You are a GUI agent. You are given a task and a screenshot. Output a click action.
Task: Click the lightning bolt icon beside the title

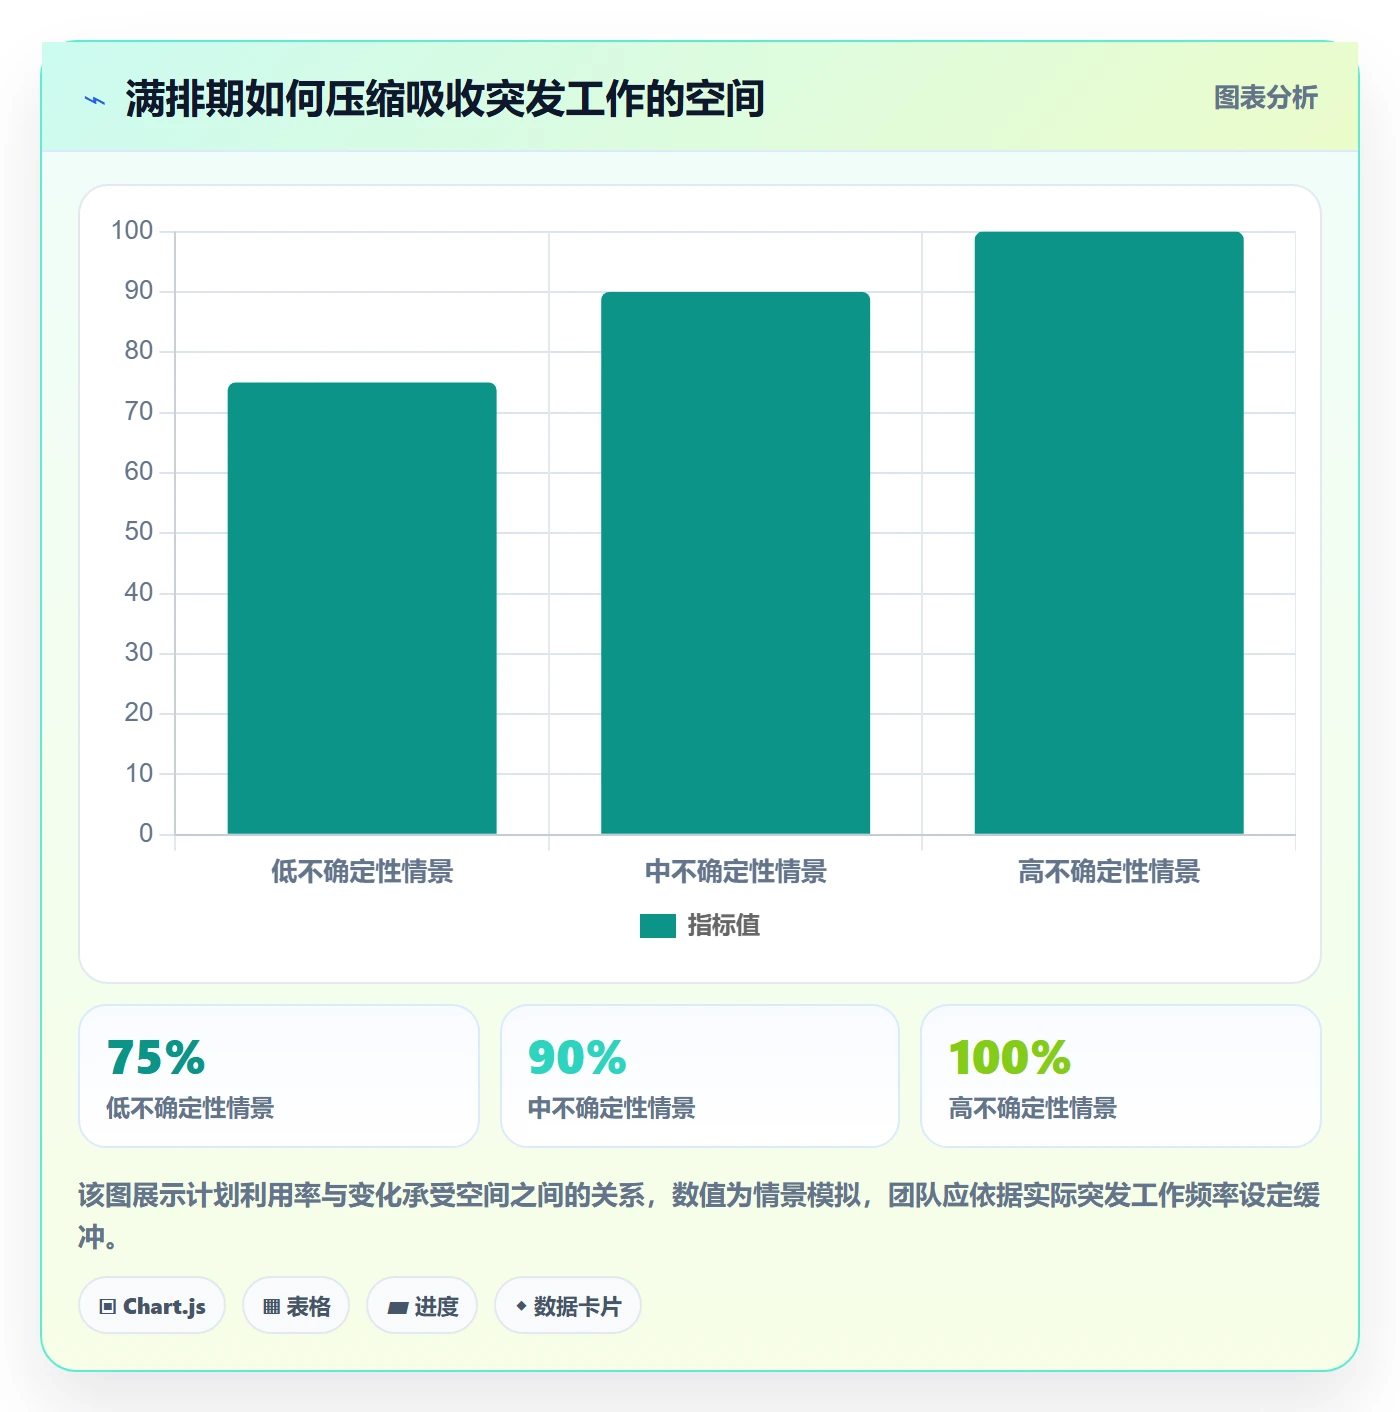(95, 100)
